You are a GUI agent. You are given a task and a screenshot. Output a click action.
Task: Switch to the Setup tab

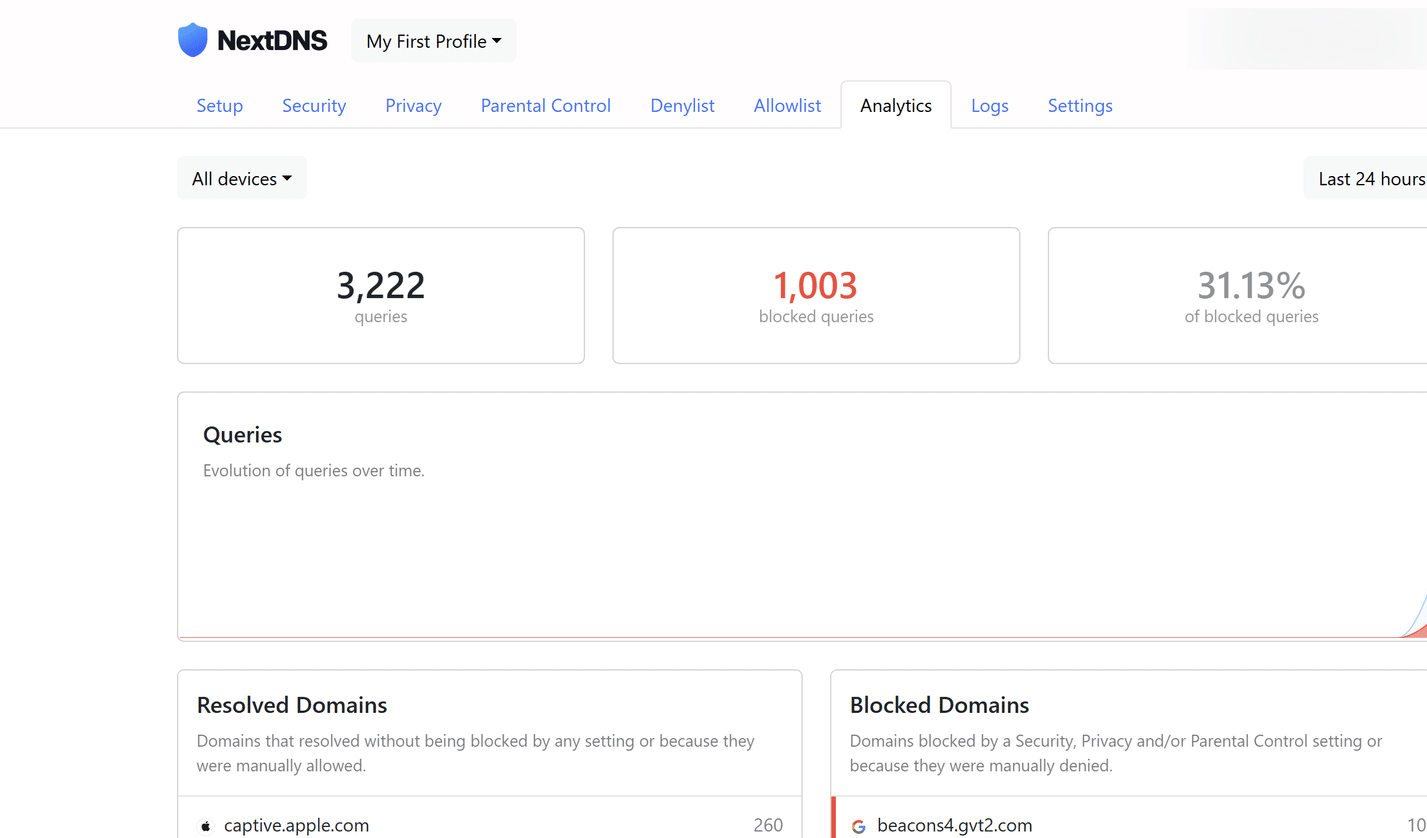click(220, 106)
